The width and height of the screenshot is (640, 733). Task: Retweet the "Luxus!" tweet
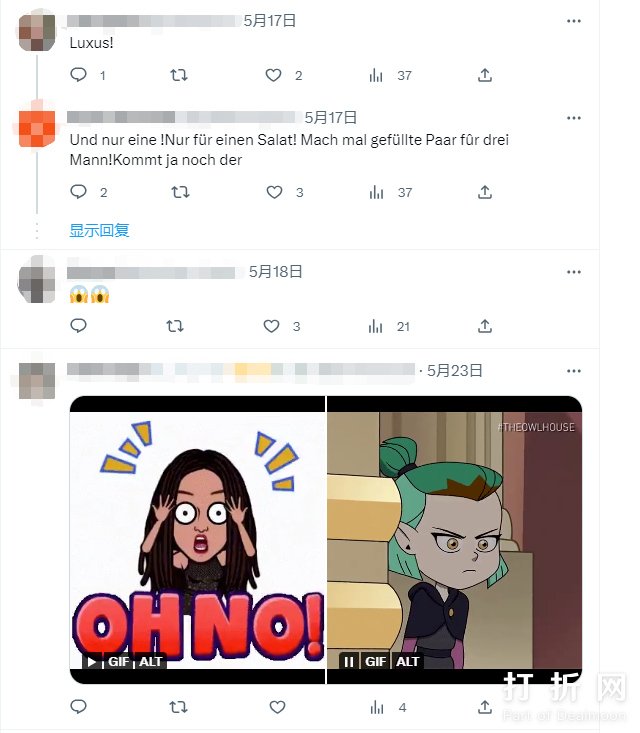coord(179,75)
